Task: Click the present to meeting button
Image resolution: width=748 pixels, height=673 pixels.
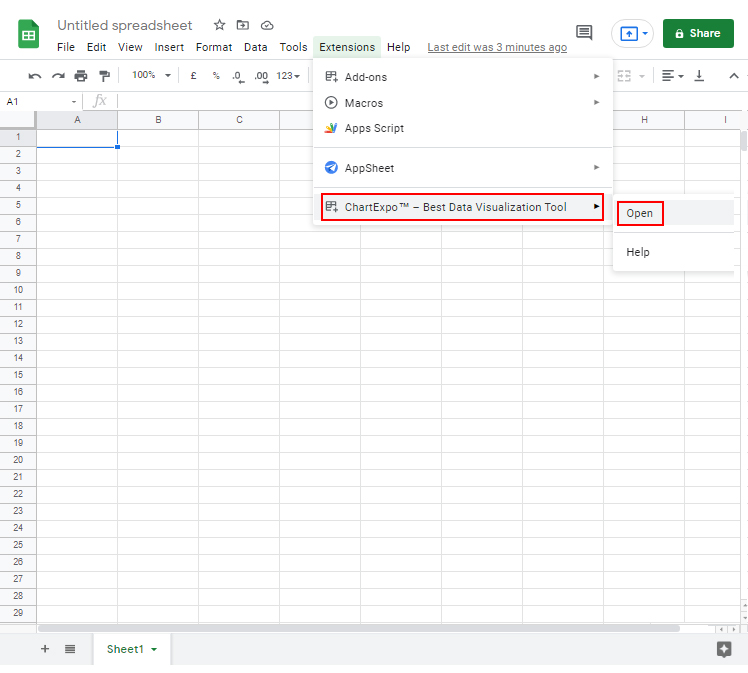Action: (629, 34)
